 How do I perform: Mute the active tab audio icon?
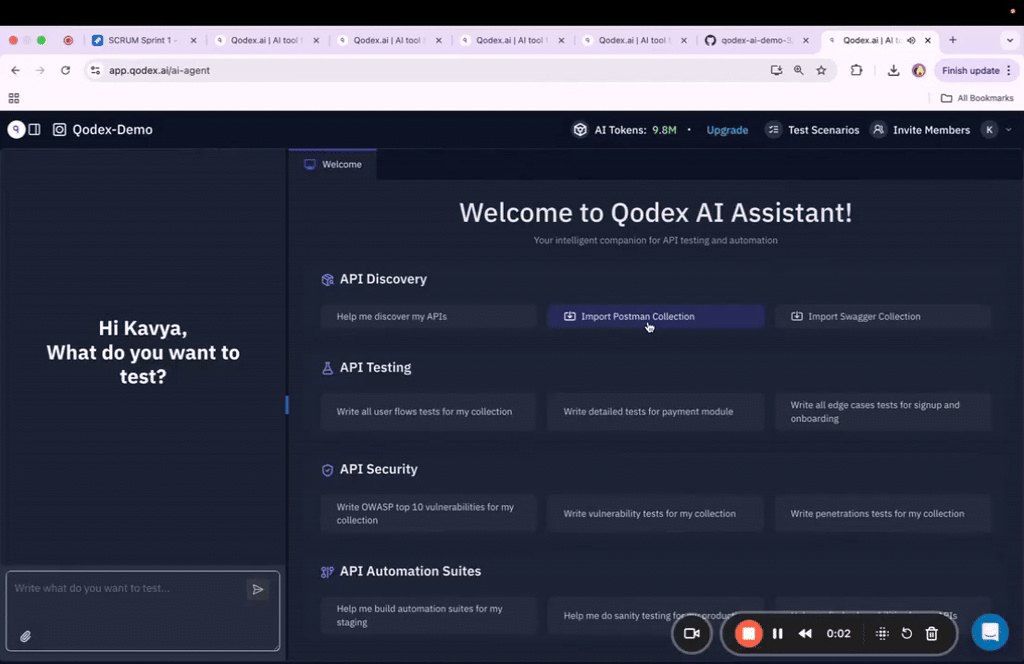coord(911,40)
